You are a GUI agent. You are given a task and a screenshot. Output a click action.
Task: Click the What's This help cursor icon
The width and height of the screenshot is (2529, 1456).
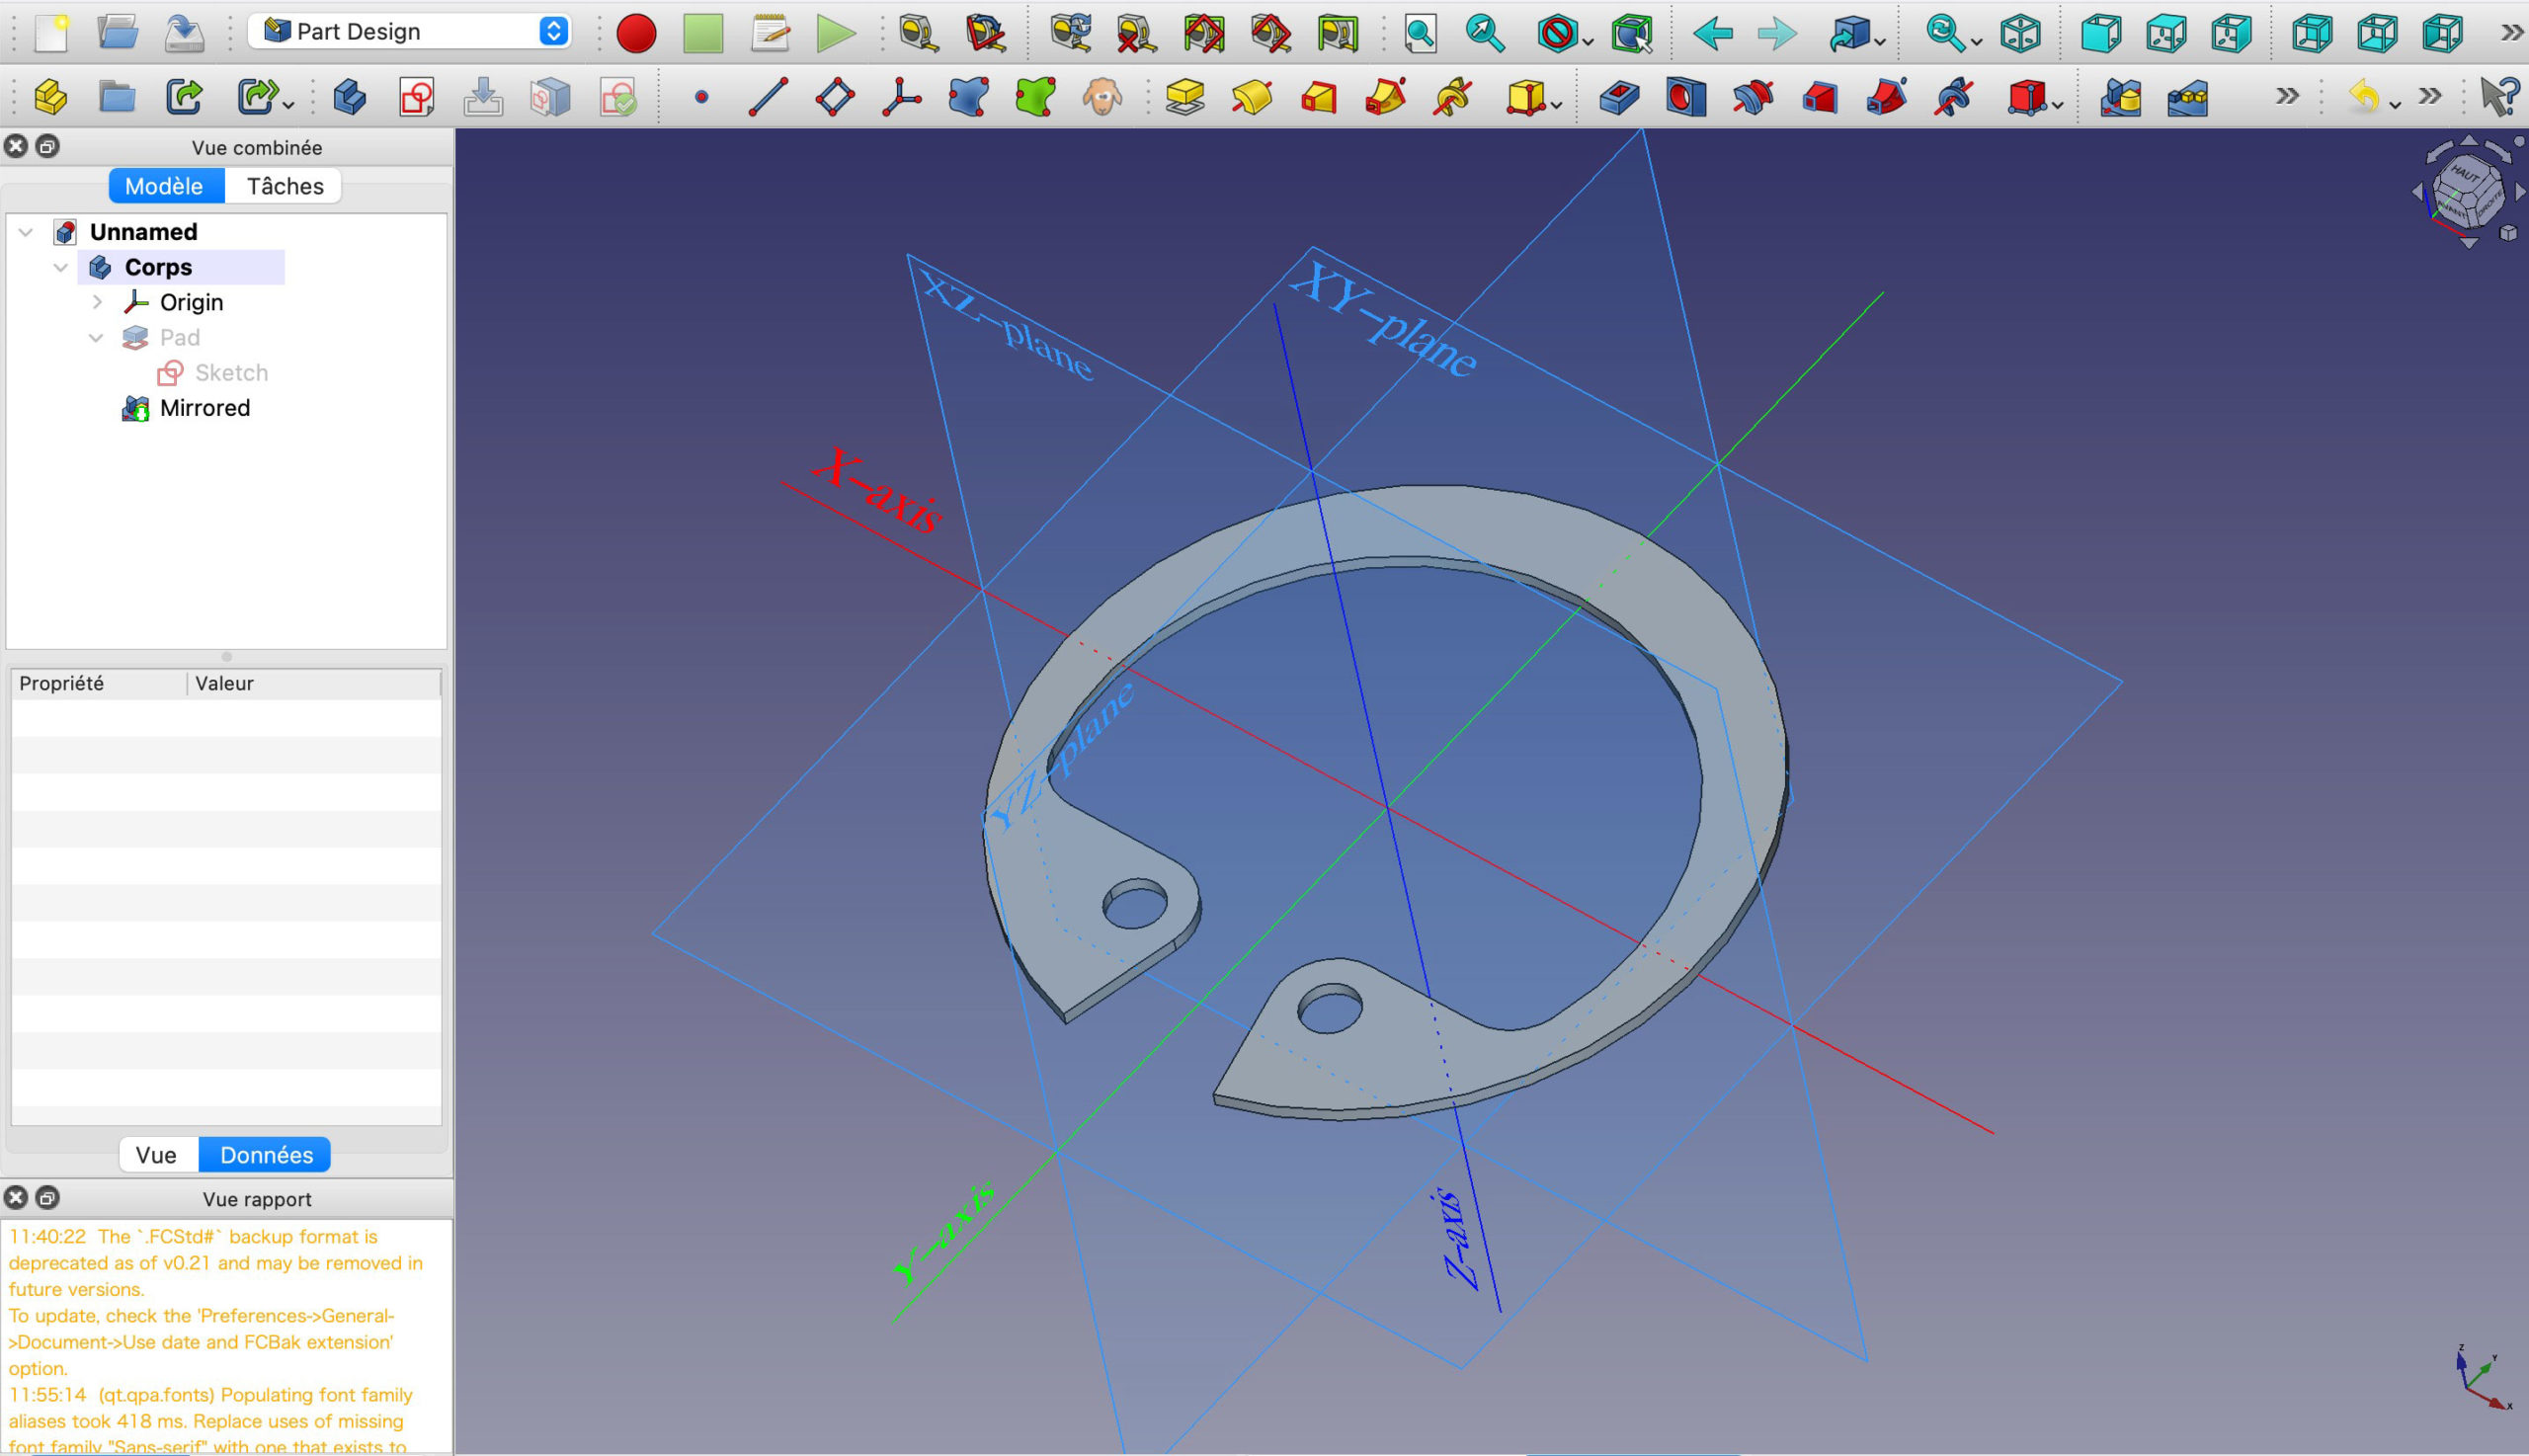click(2499, 97)
